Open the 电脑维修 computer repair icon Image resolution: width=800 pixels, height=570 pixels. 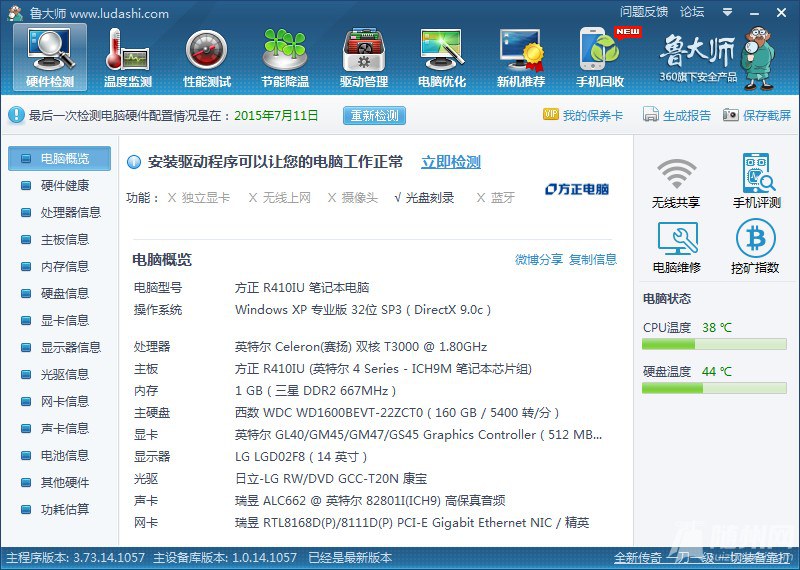coord(677,247)
